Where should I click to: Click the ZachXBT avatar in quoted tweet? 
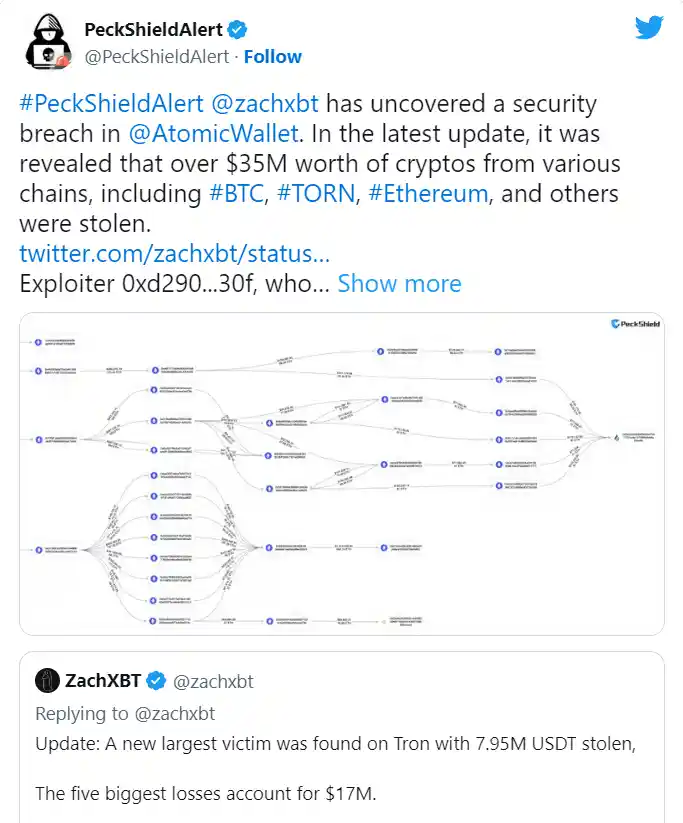point(47,682)
